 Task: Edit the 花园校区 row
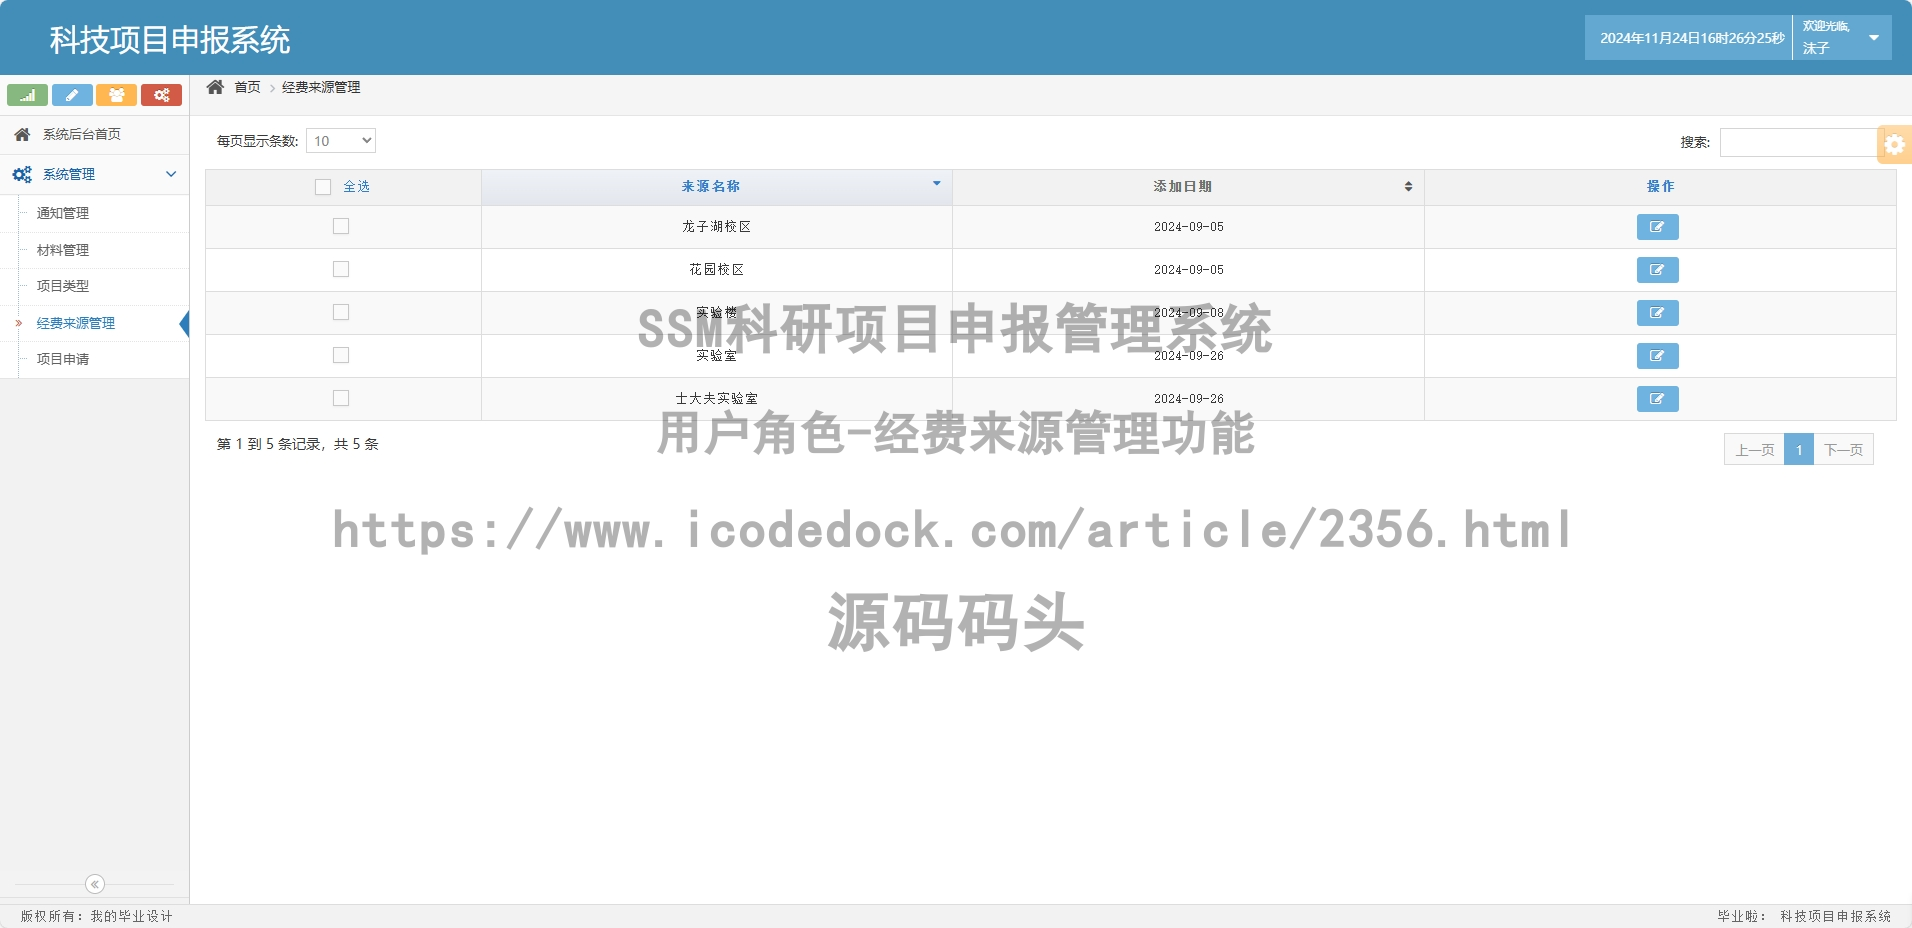click(1657, 270)
